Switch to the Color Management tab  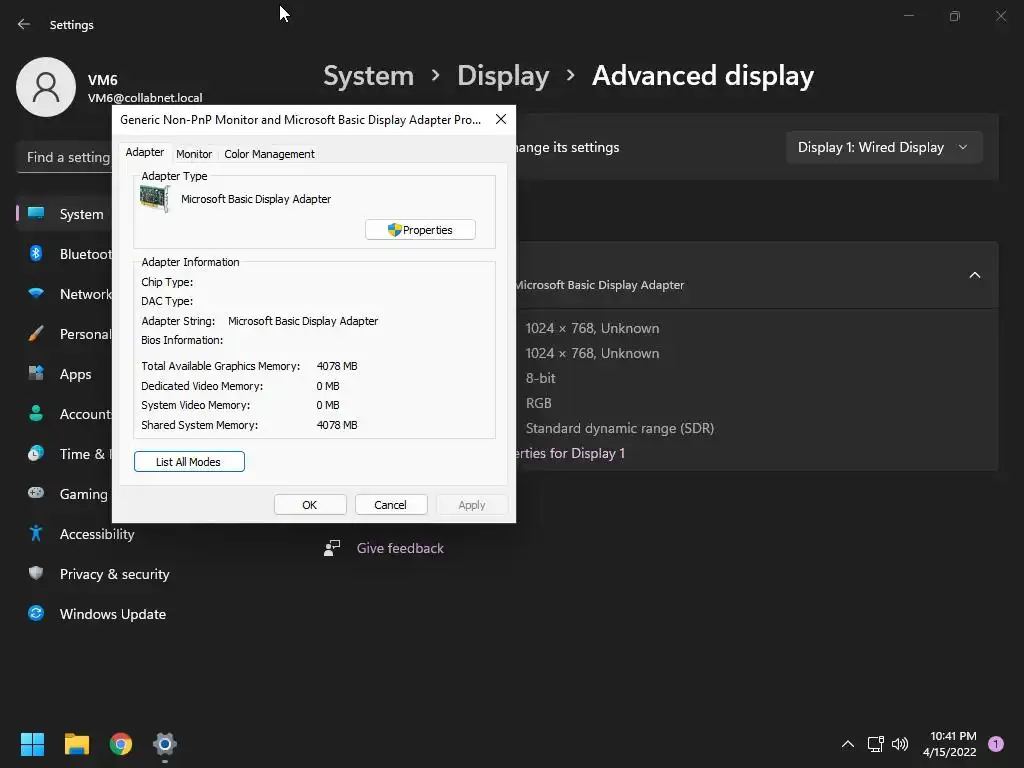(269, 154)
